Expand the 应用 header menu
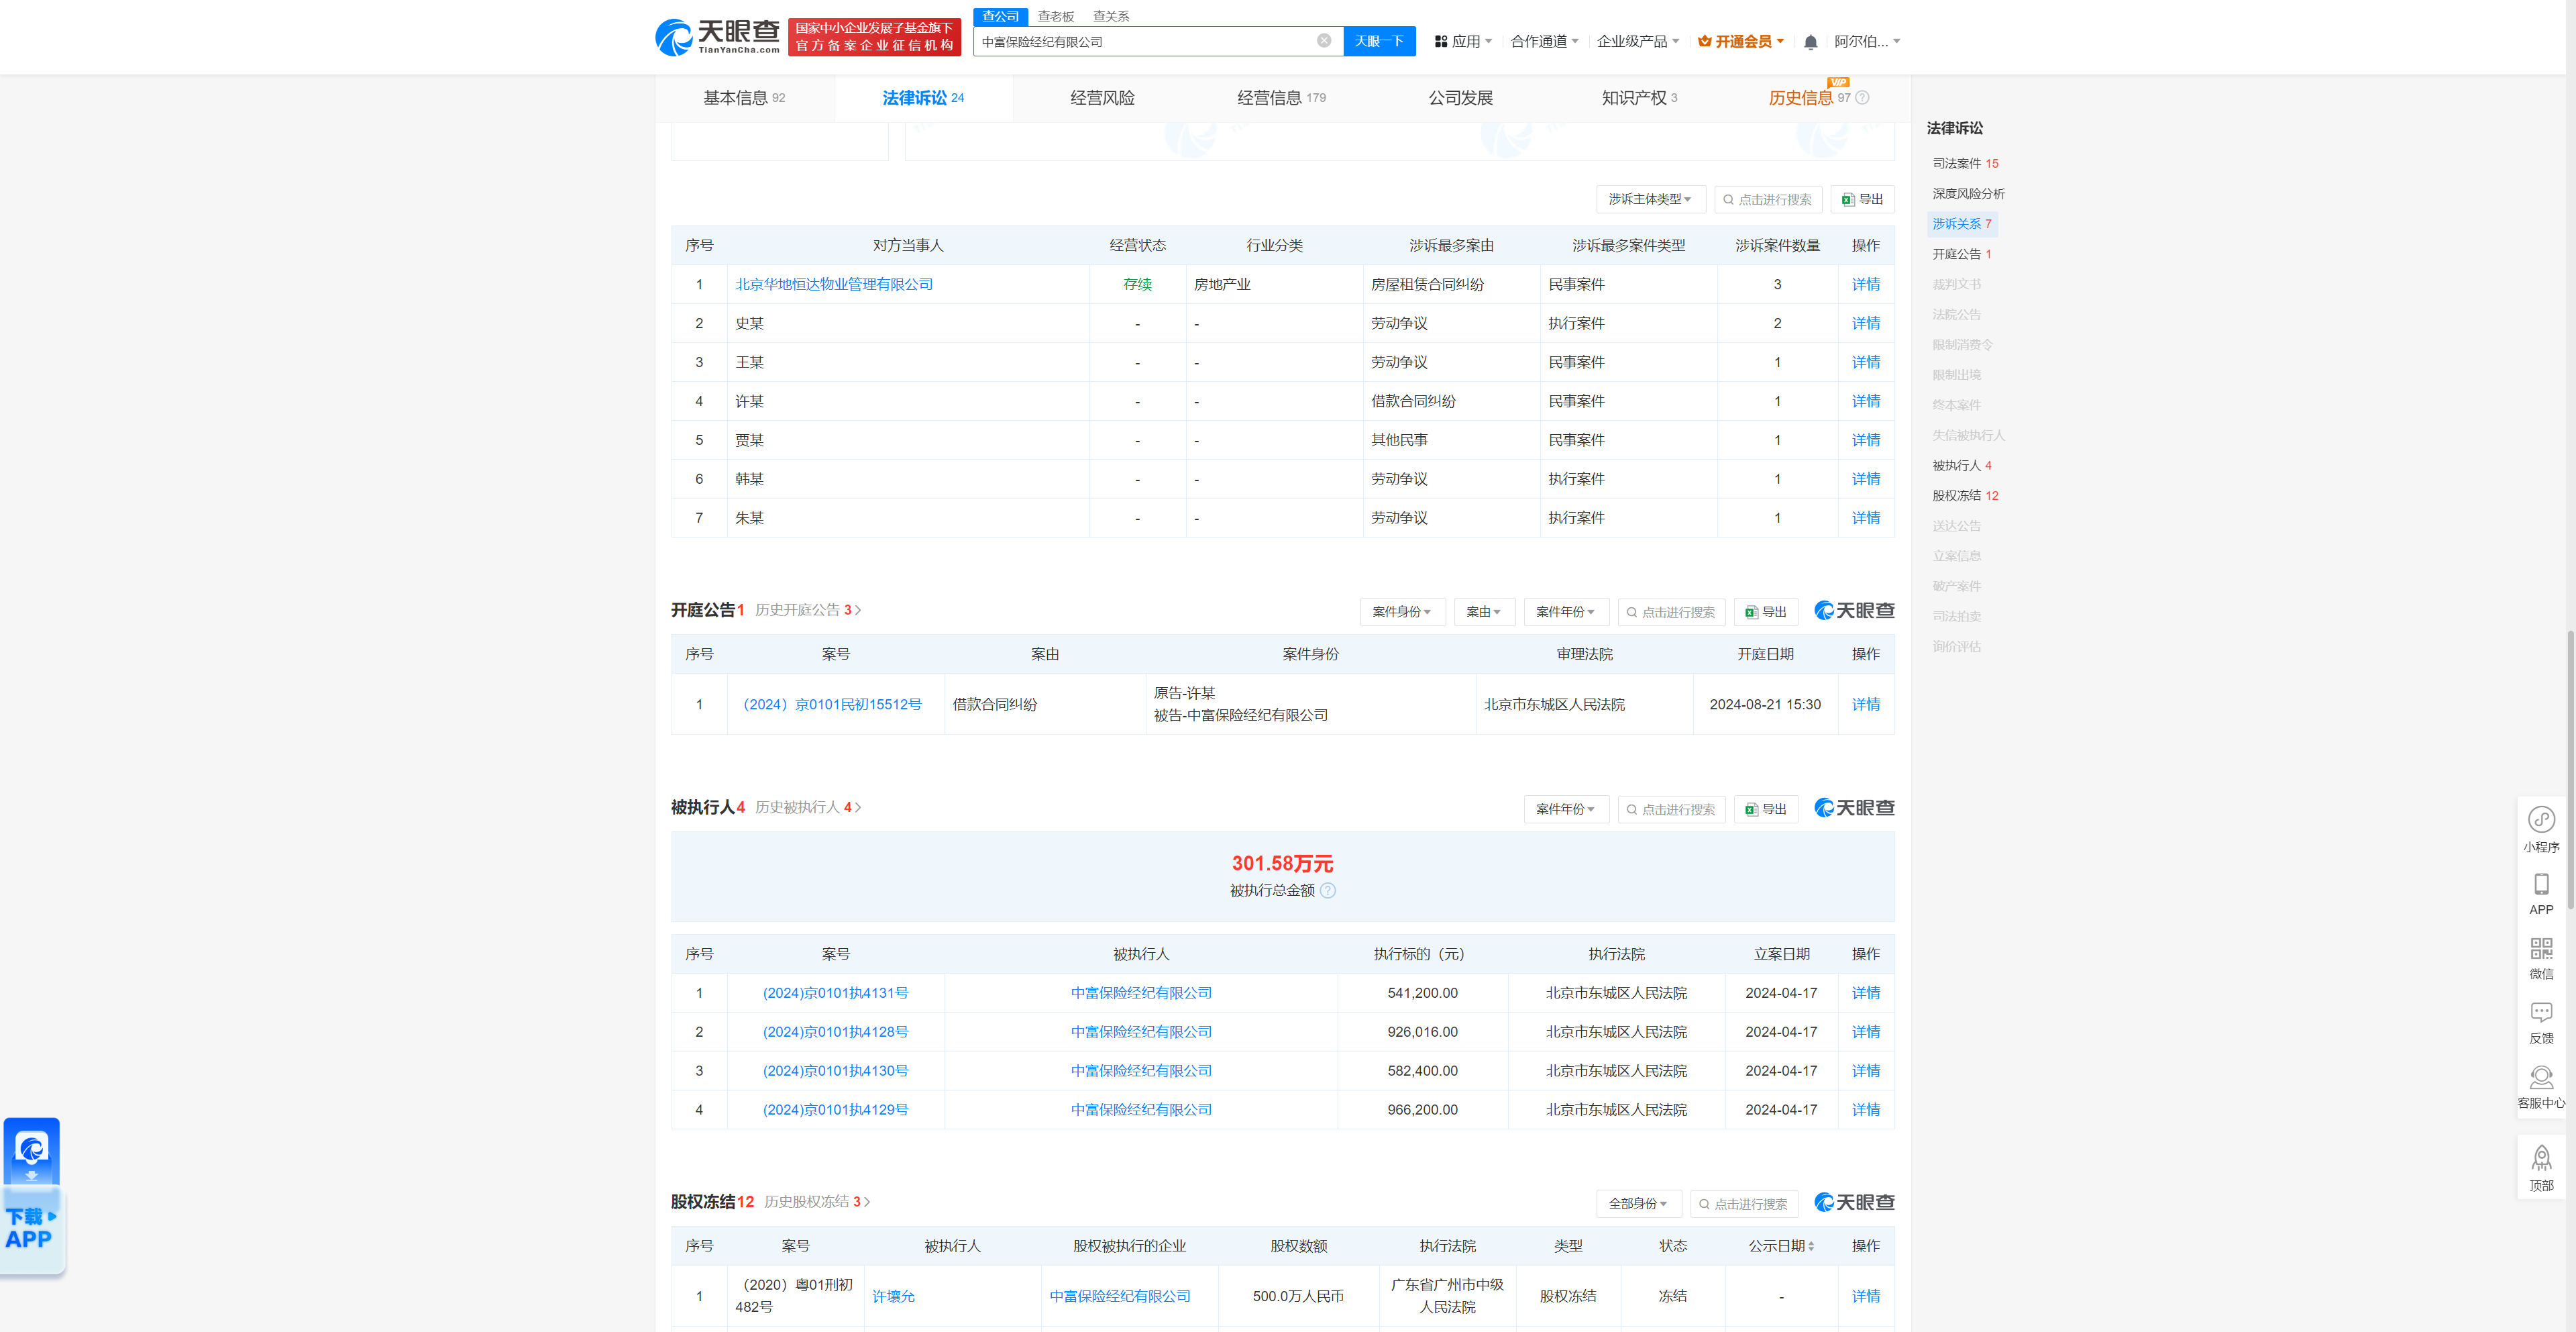 (x=1463, y=42)
